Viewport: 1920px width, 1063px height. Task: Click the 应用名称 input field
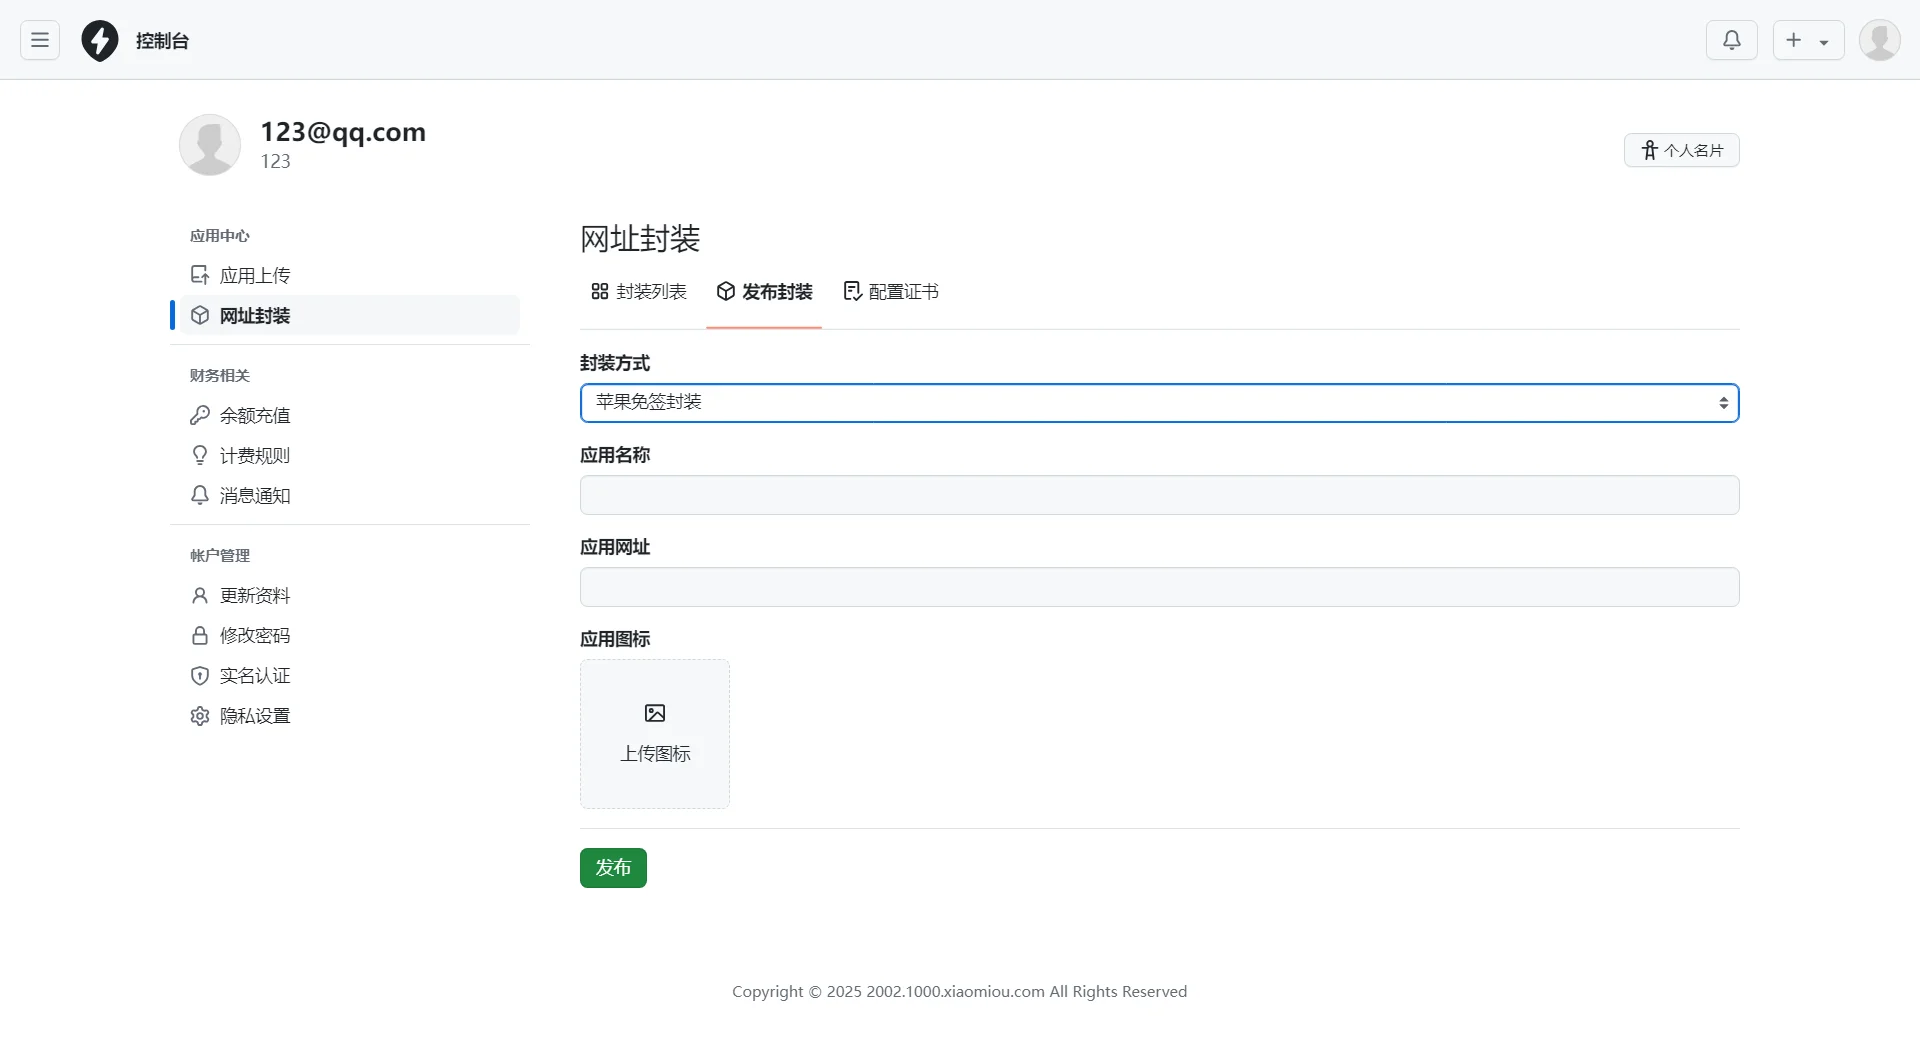click(x=1158, y=495)
